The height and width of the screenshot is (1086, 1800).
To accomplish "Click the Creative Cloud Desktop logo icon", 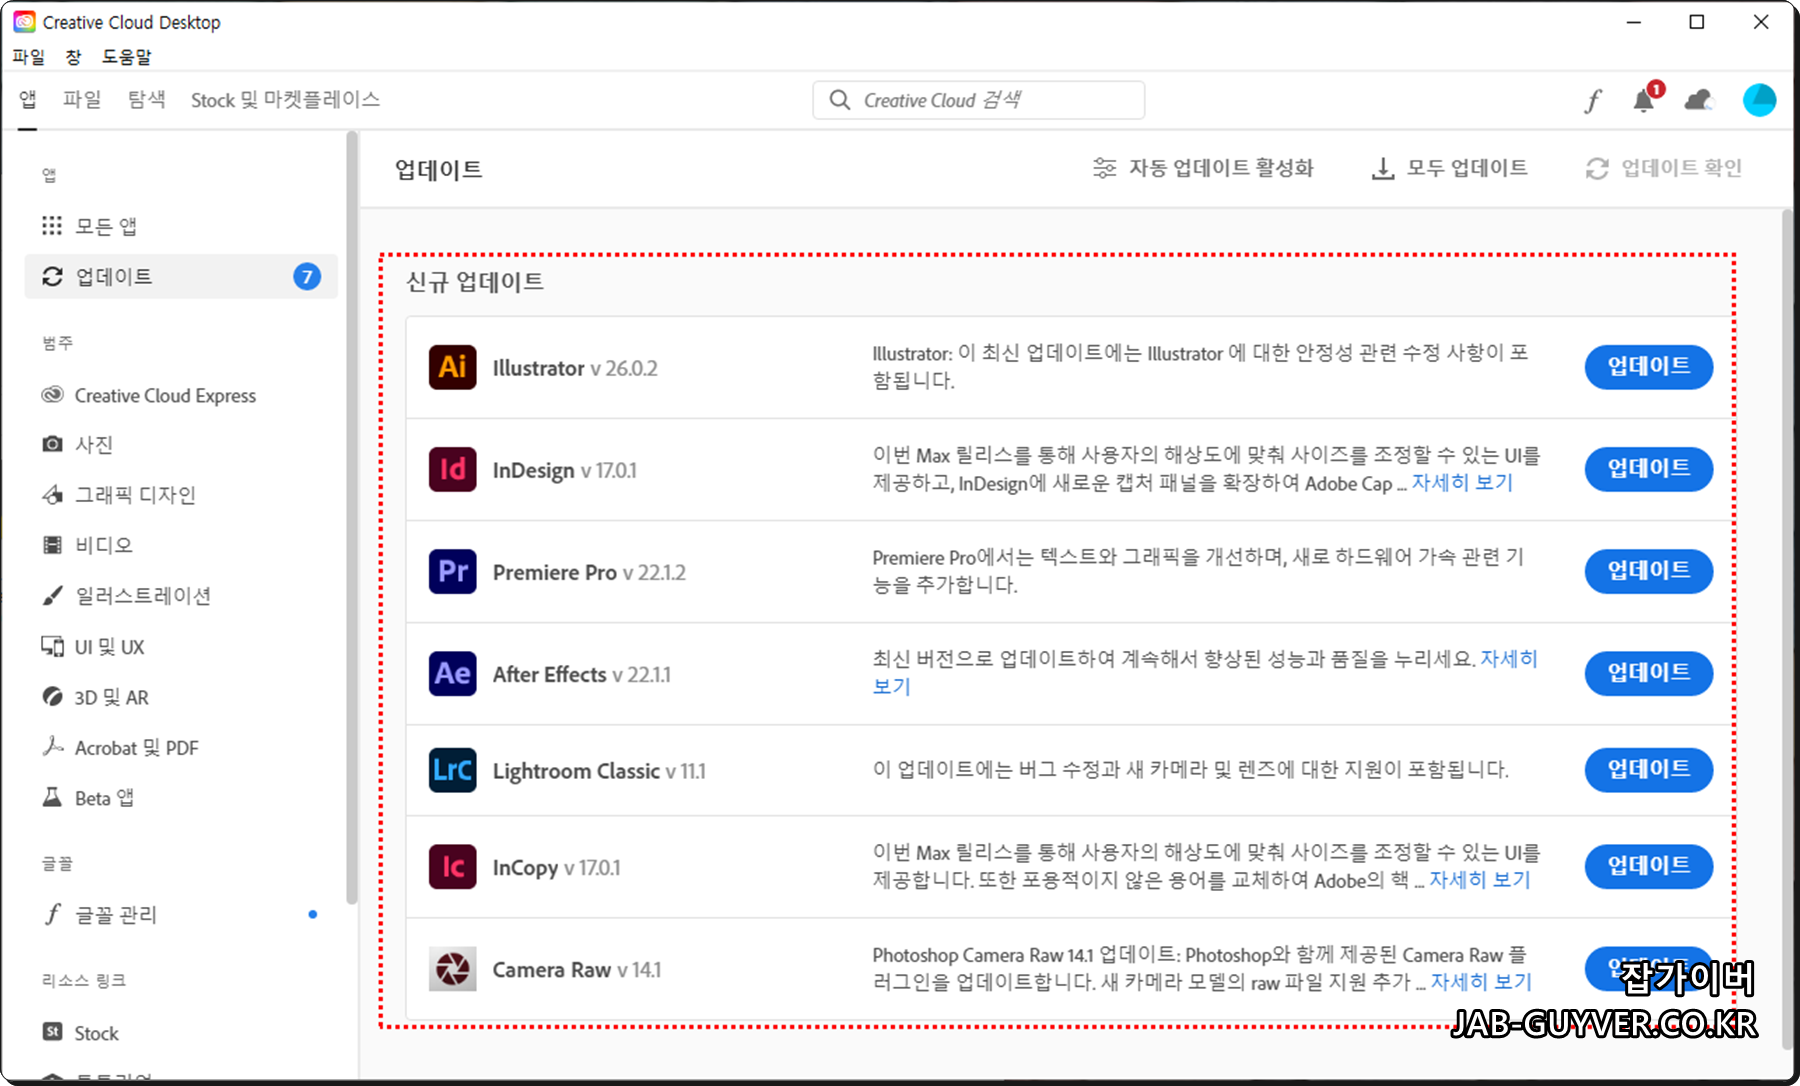I will tap(24, 21).
